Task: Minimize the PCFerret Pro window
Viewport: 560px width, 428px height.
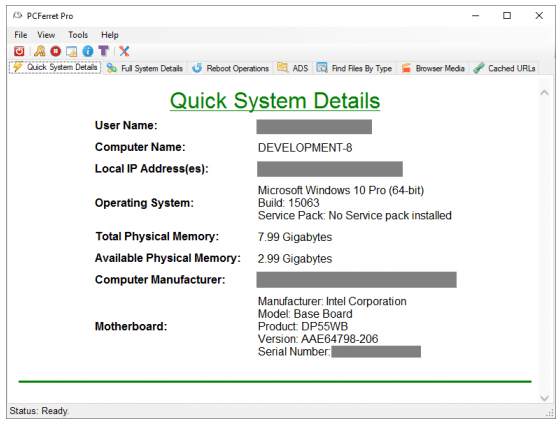Action: coord(475,16)
